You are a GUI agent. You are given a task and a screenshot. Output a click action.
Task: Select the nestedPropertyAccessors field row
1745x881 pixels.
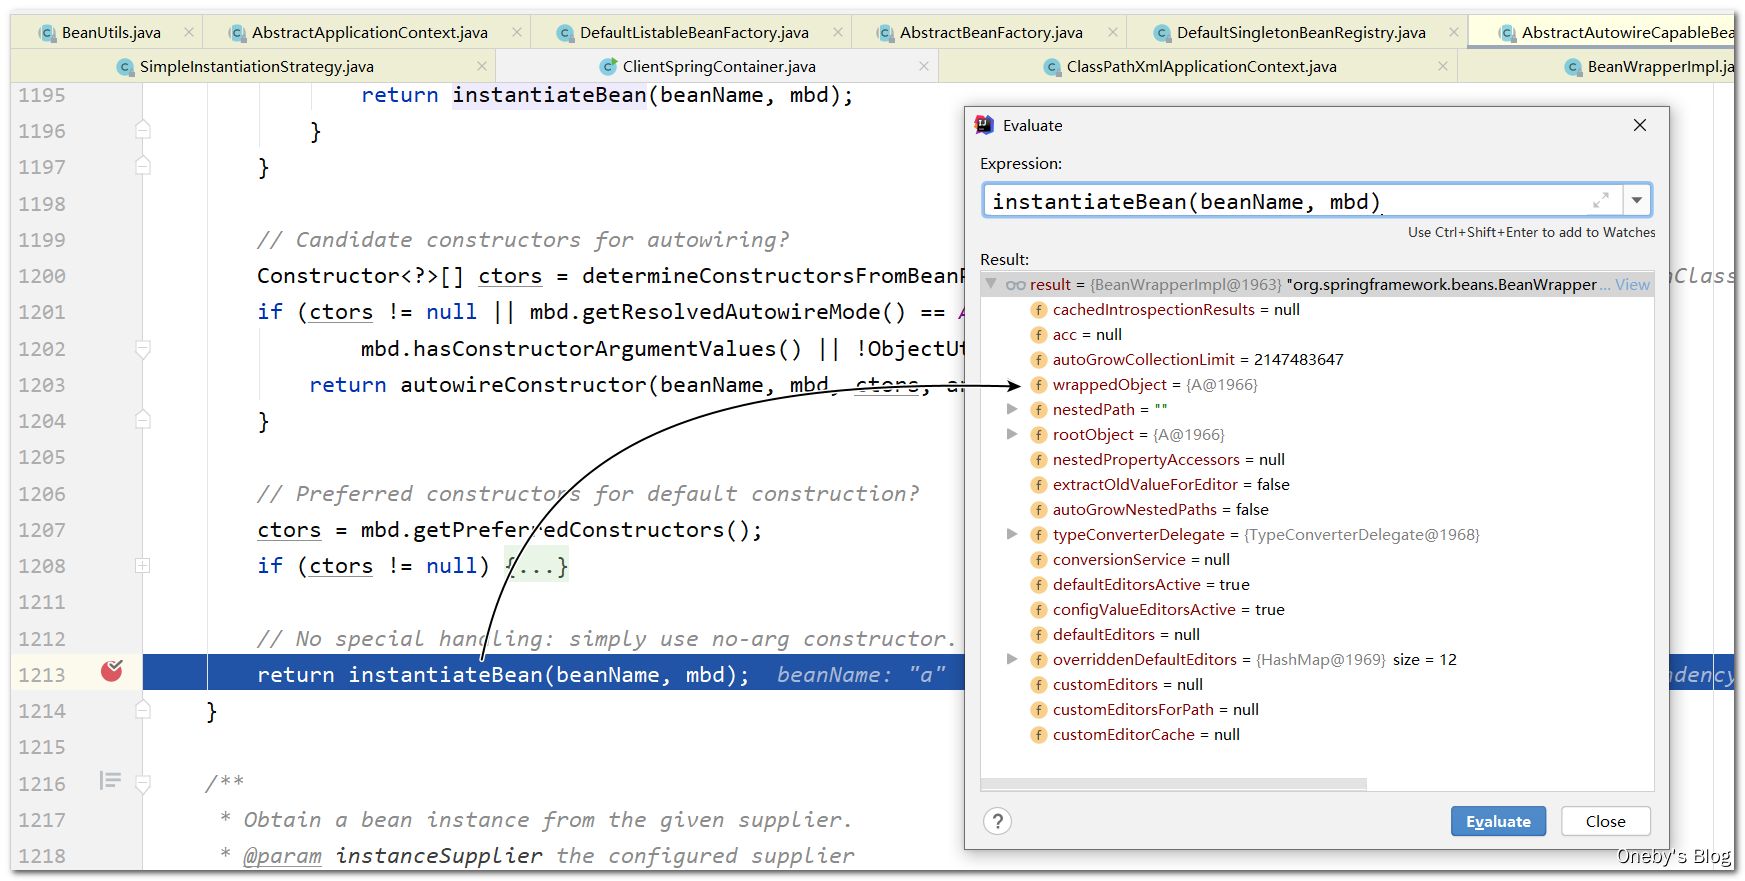[1317, 459]
